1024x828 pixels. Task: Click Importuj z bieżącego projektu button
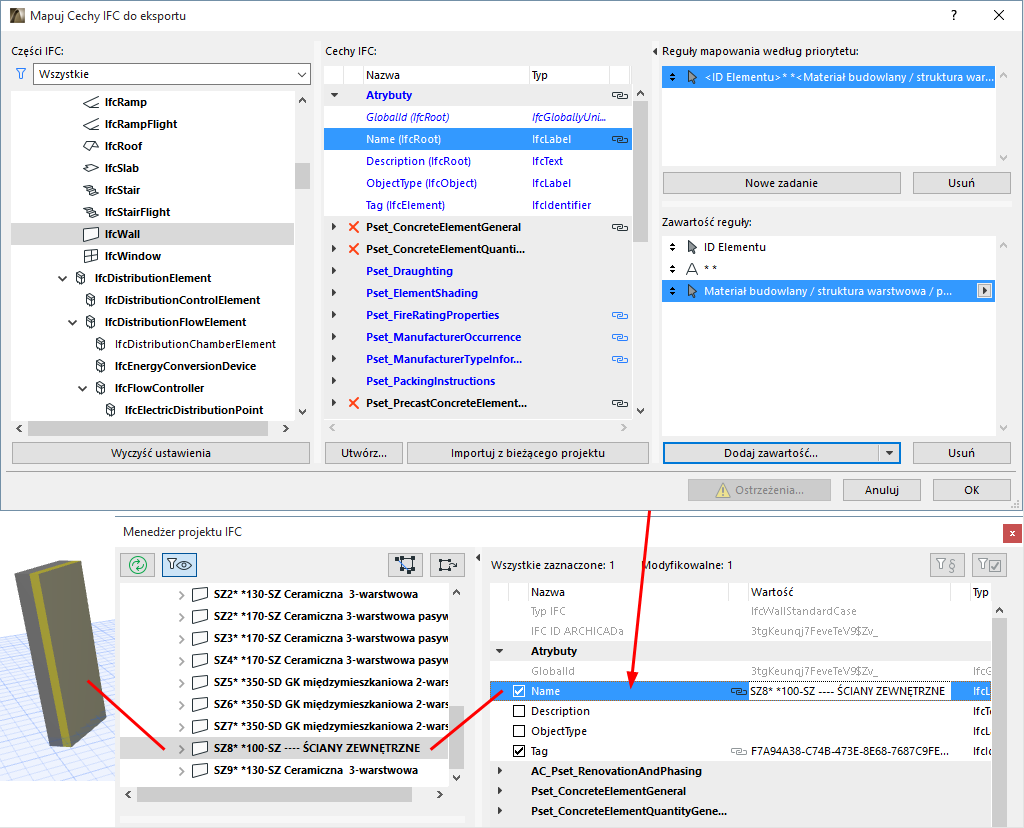click(528, 453)
